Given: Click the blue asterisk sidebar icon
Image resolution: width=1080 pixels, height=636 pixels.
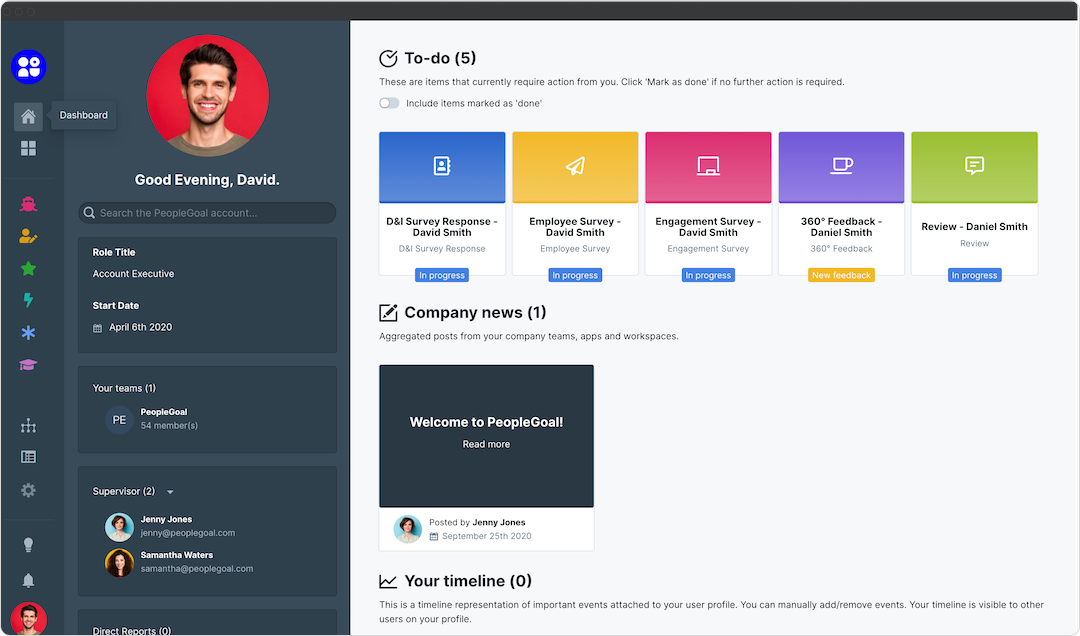Looking at the screenshot, I should (x=28, y=333).
